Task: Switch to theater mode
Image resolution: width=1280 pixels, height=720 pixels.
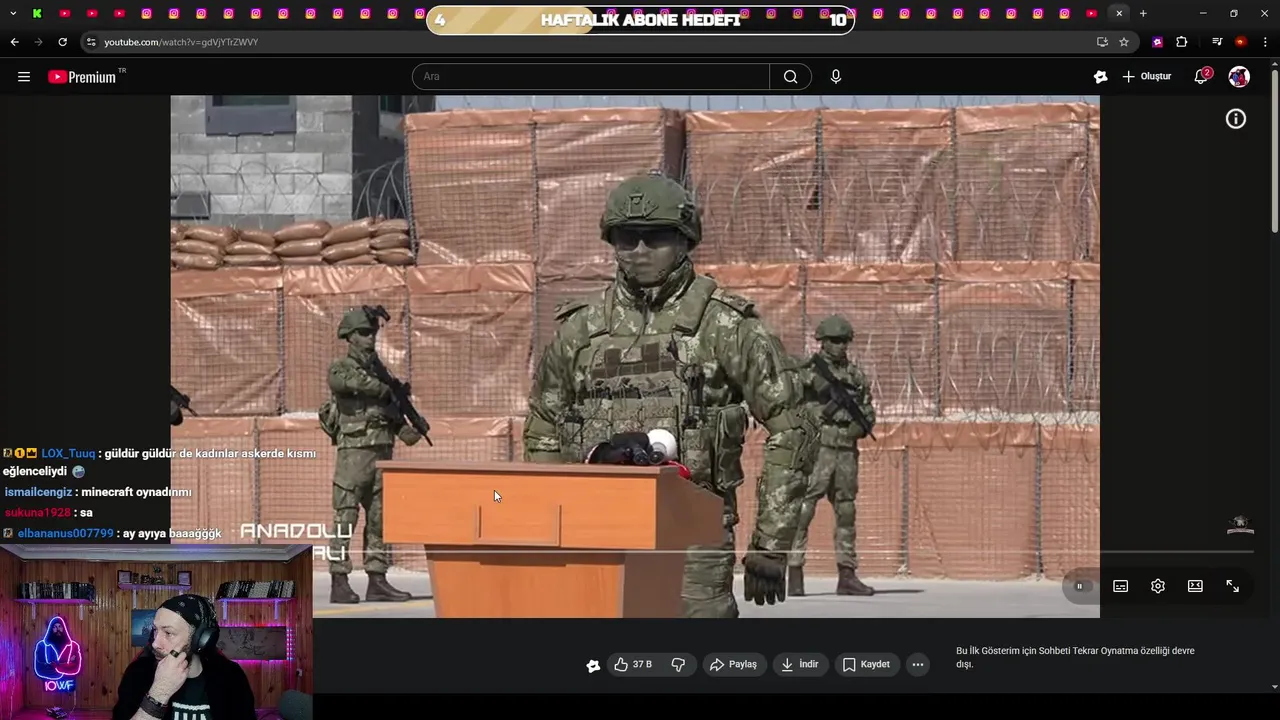Action: [x=1195, y=587]
